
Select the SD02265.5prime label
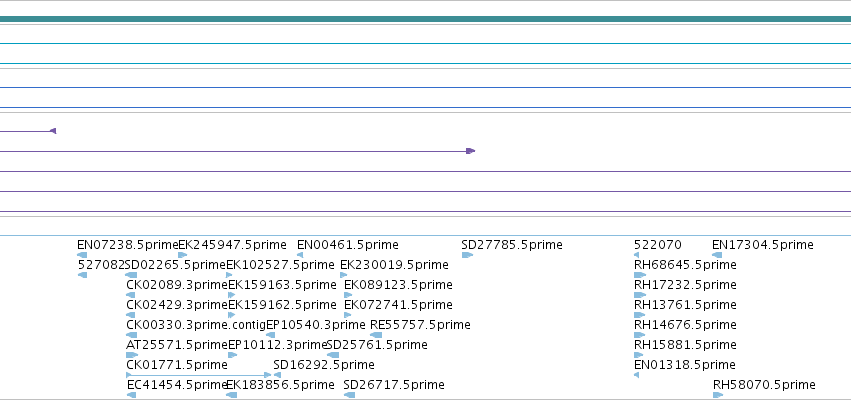tap(175, 265)
